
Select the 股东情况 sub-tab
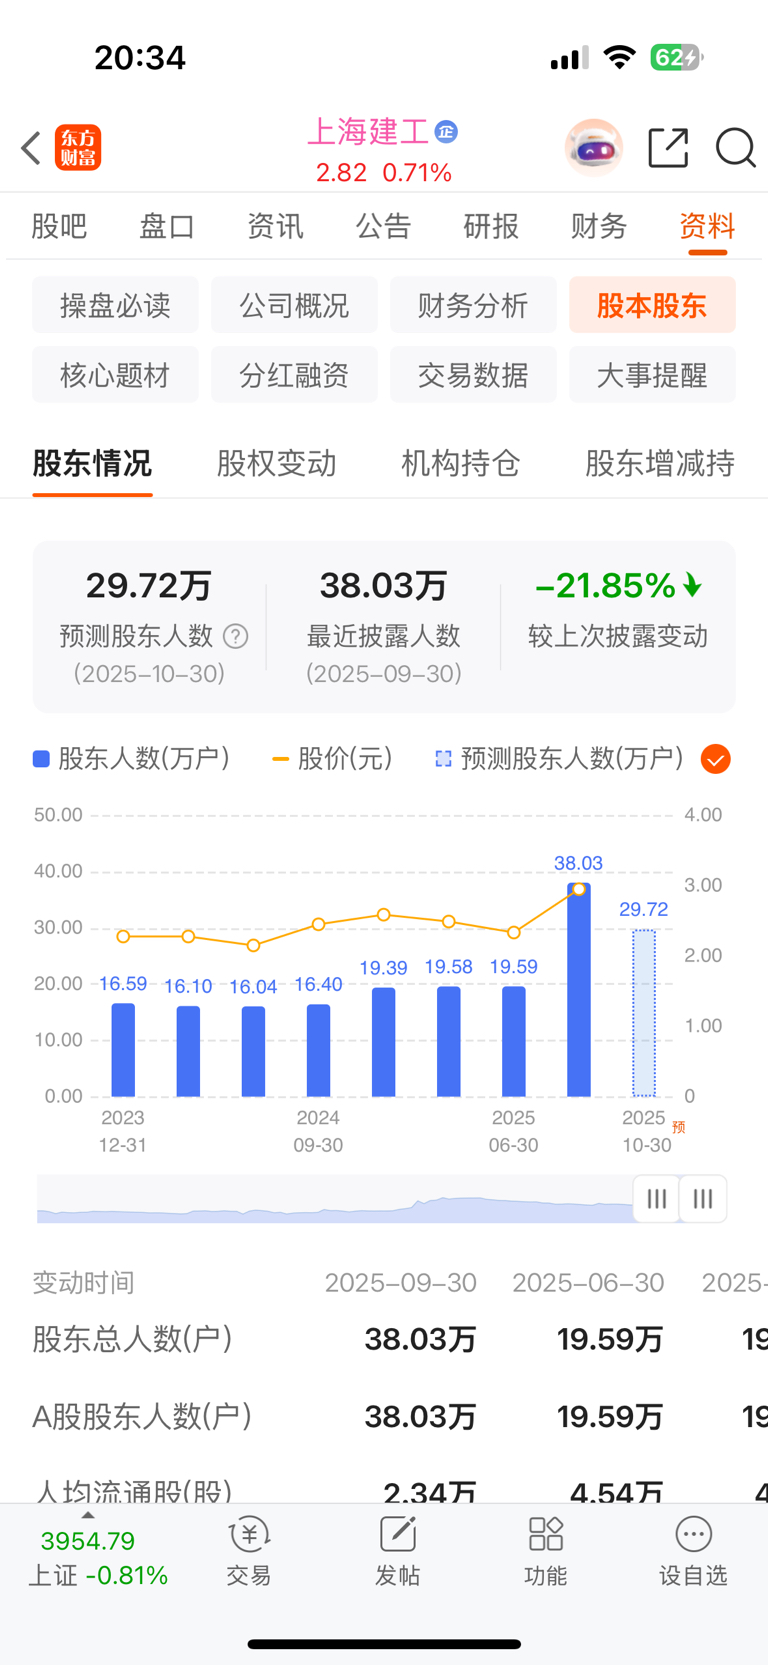point(92,463)
